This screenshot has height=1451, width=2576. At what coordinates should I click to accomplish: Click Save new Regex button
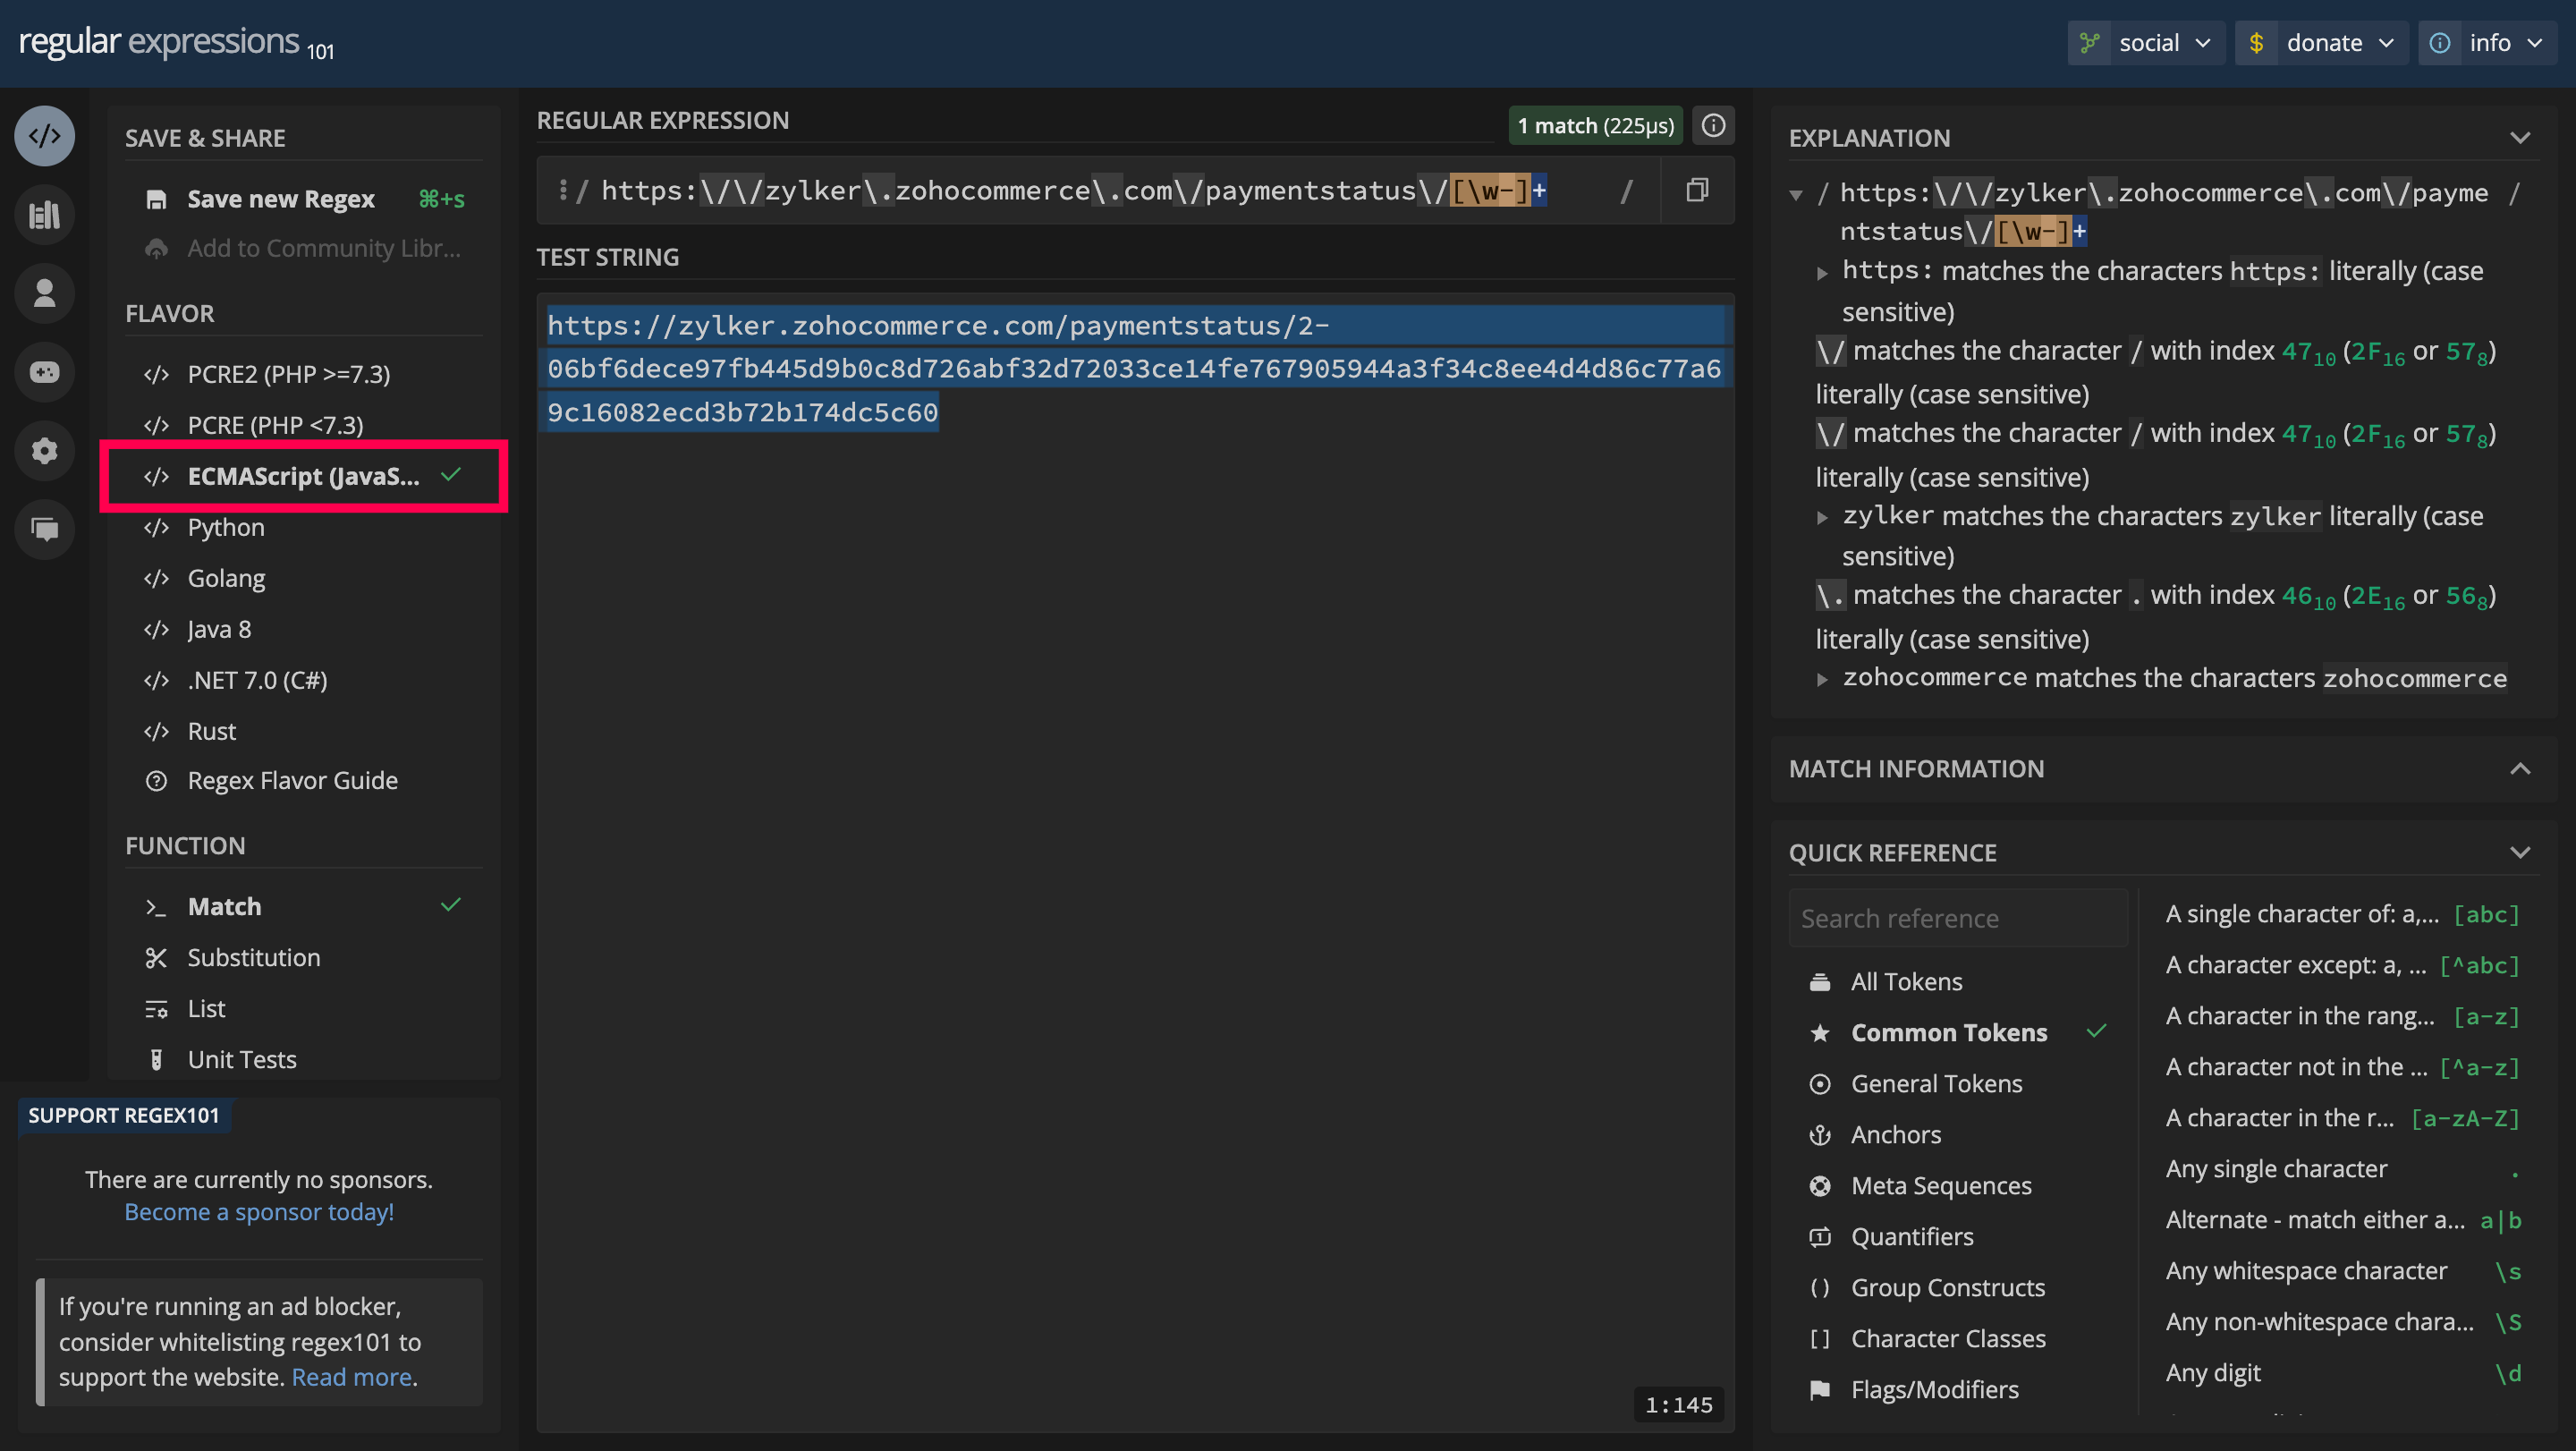(x=280, y=199)
